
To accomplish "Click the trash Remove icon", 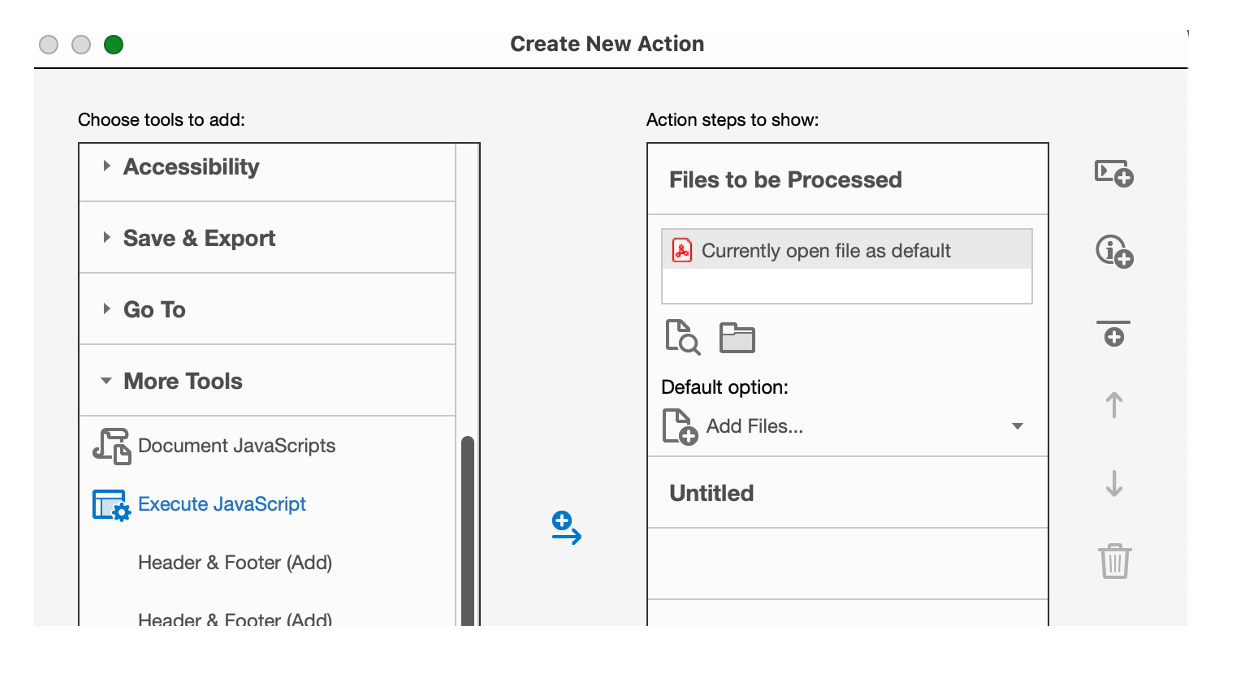I will [x=1114, y=561].
